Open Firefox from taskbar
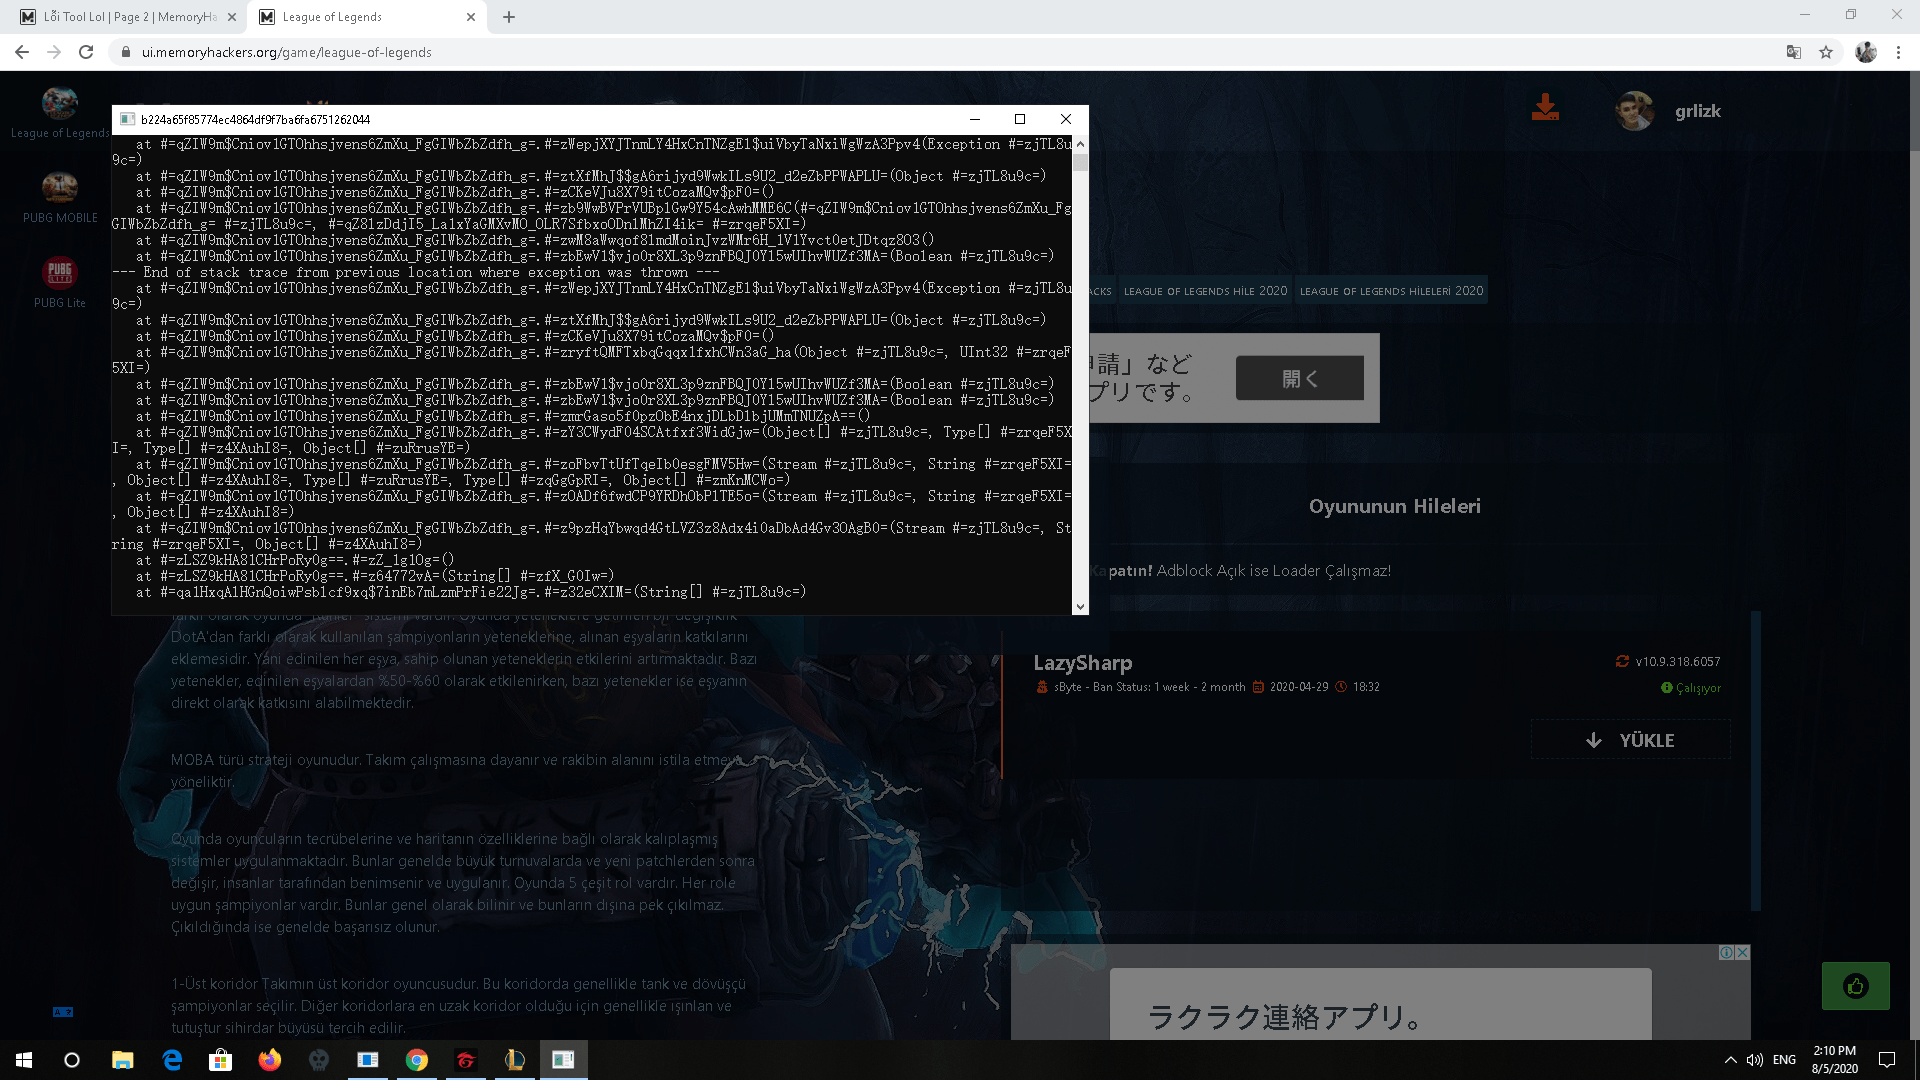Viewport: 1920px width, 1080px height. pos(270,1060)
